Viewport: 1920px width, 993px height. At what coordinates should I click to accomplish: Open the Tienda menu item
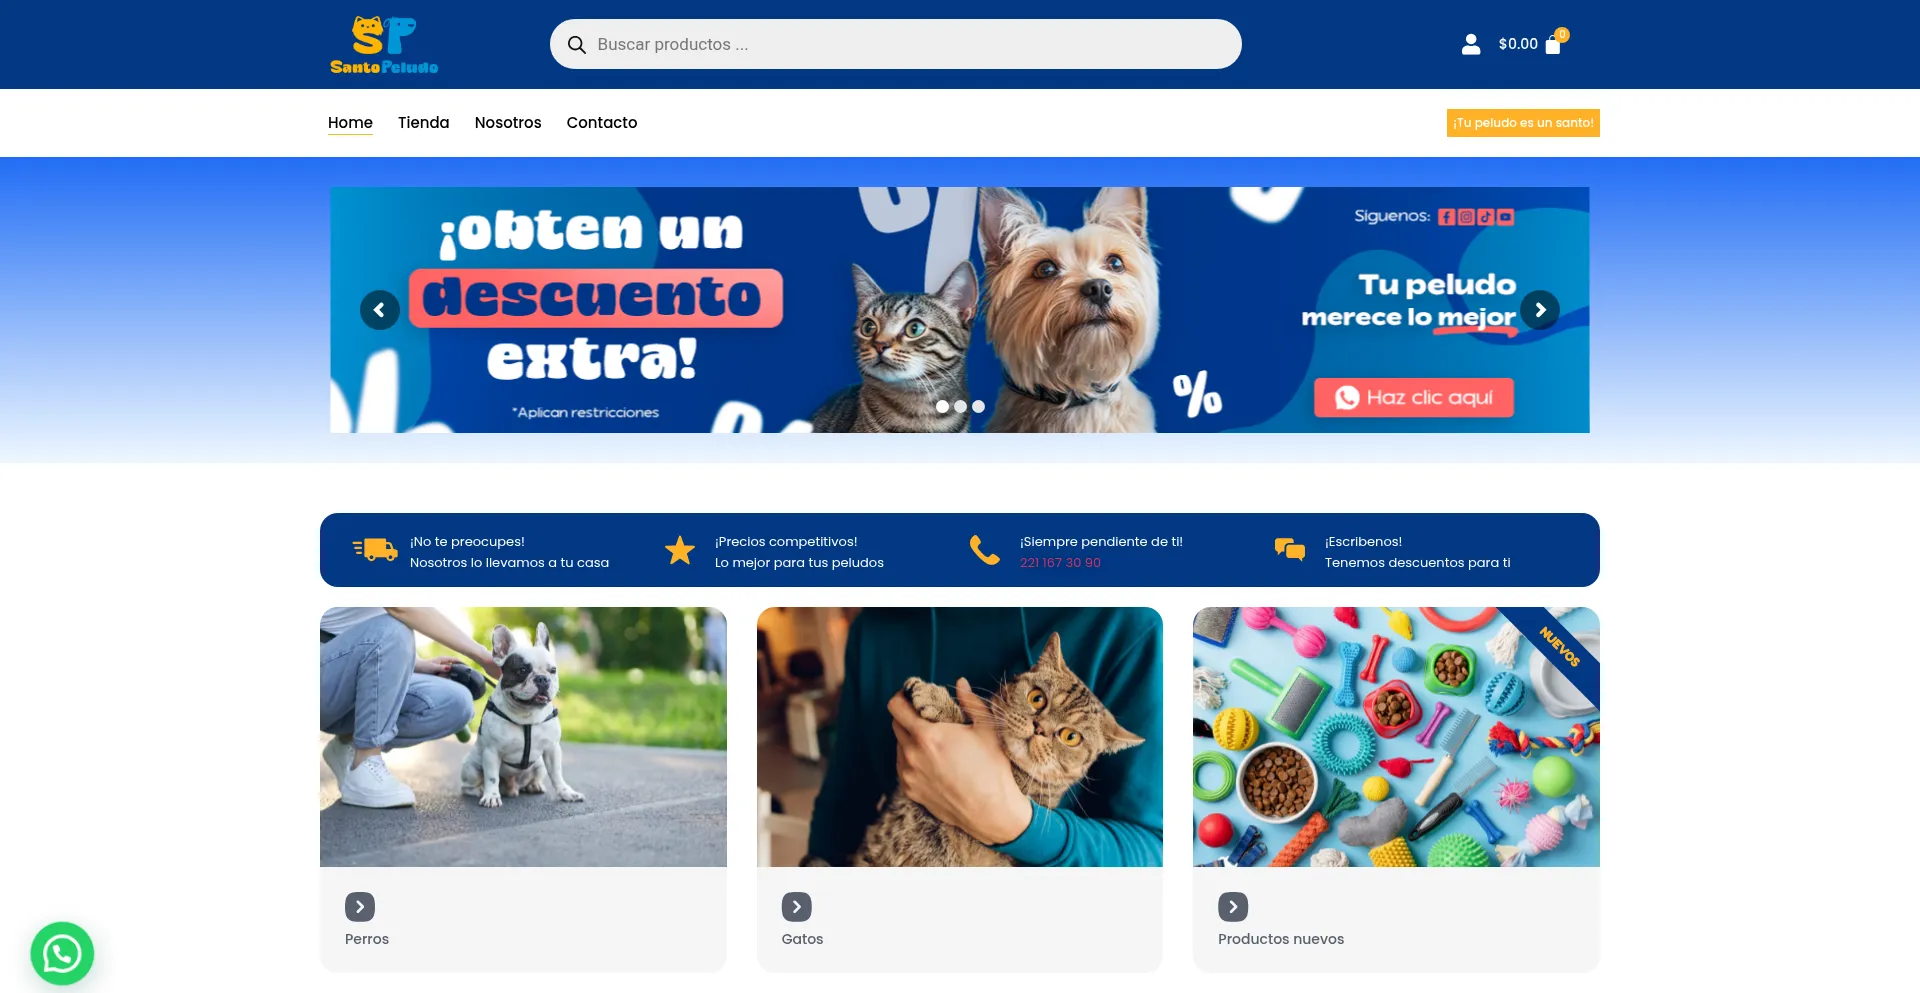click(x=424, y=122)
